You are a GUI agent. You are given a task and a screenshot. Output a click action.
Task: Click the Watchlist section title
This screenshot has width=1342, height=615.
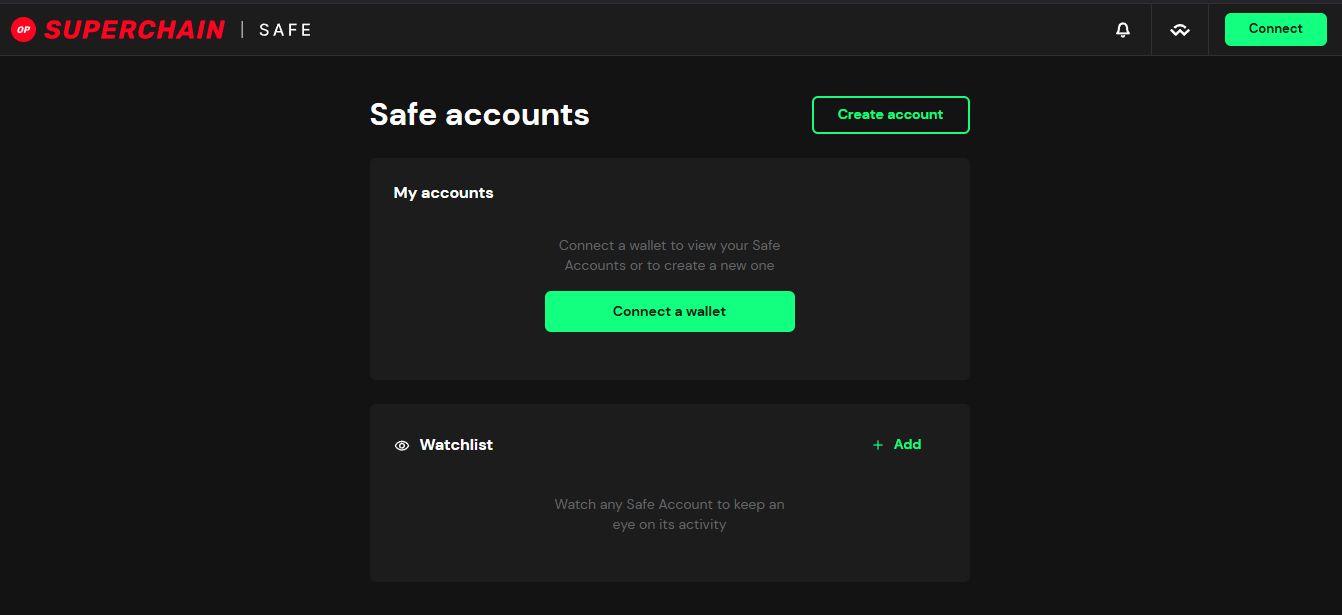456,445
